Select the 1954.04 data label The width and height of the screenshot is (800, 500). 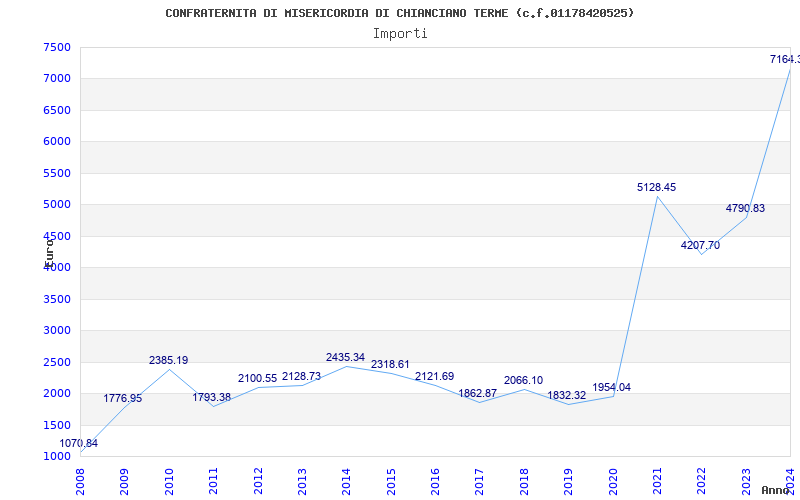click(x=612, y=387)
